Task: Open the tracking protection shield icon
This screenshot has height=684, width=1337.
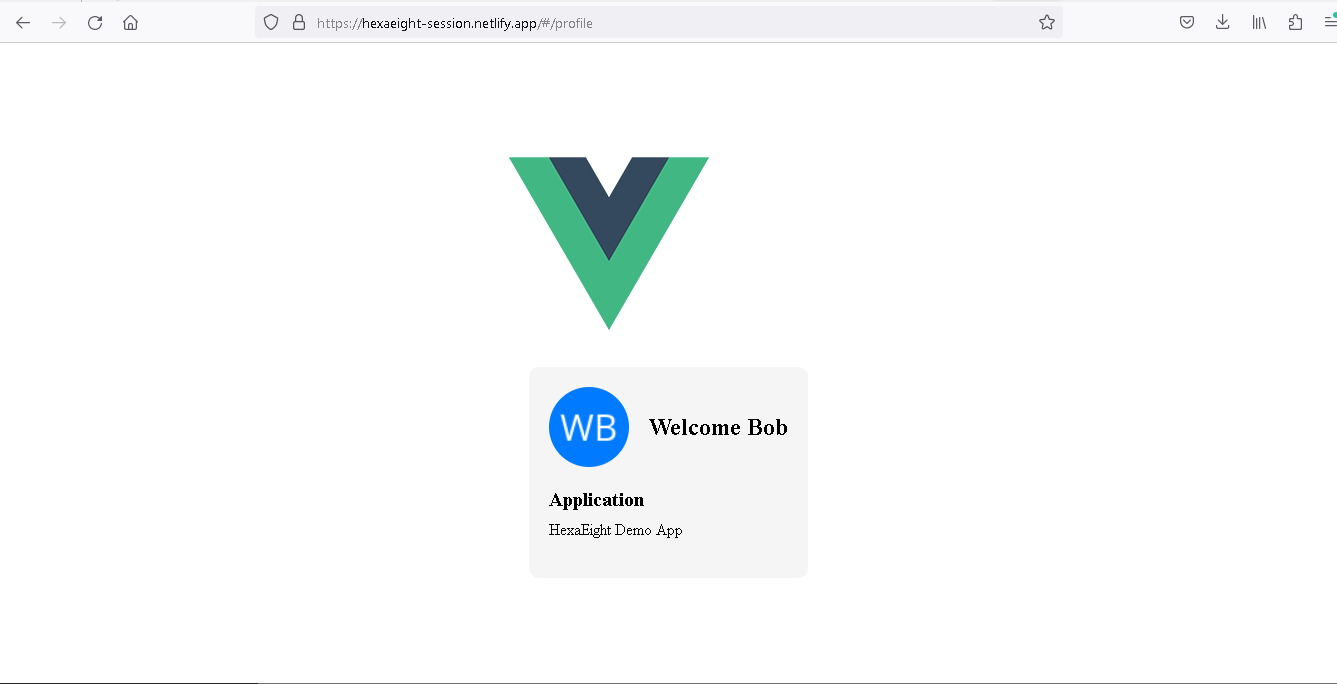Action: tap(271, 23)
